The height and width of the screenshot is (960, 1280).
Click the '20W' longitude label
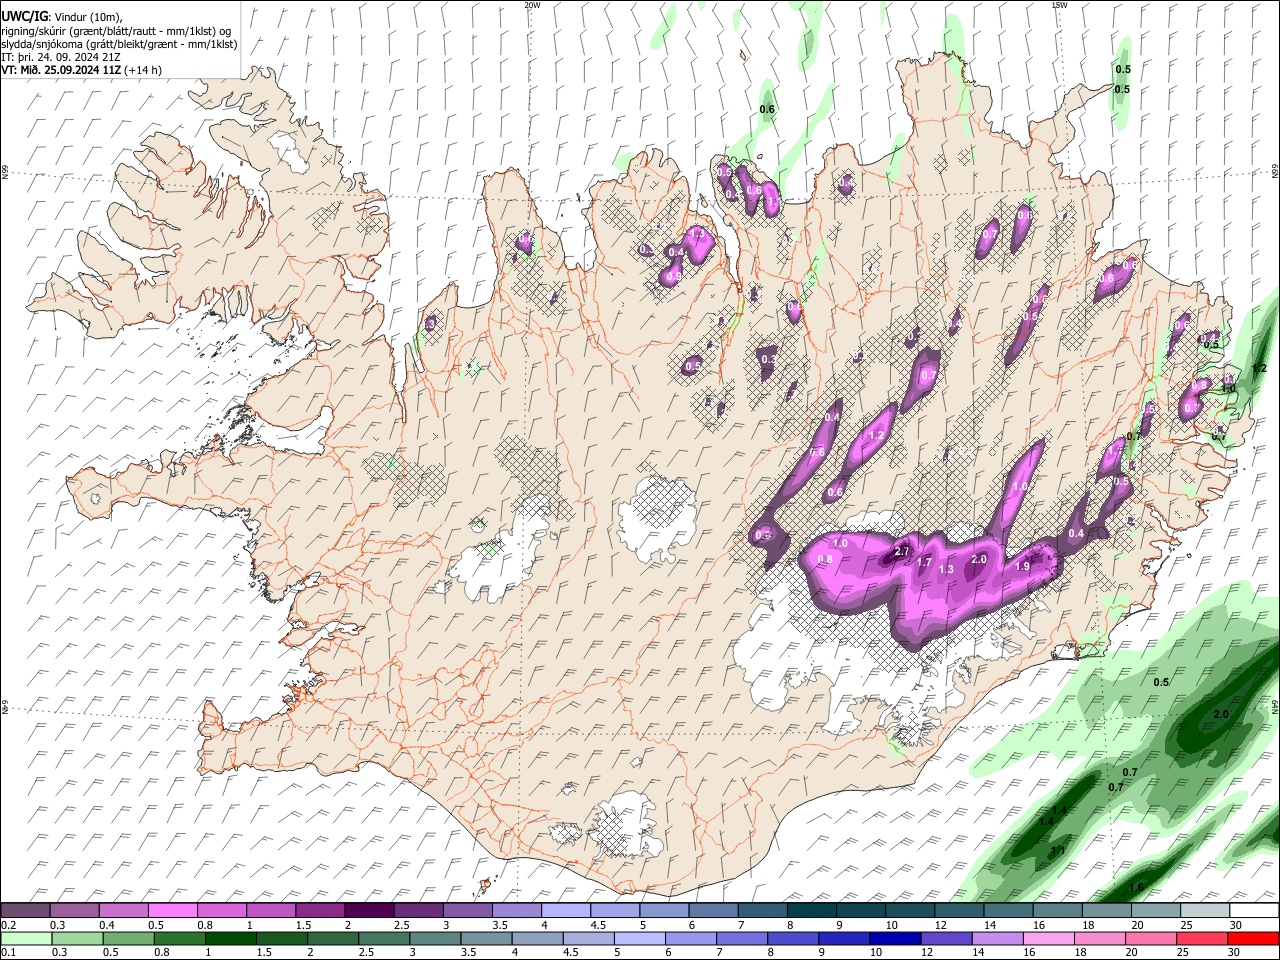pyautogui.click(x=532, y=5)
